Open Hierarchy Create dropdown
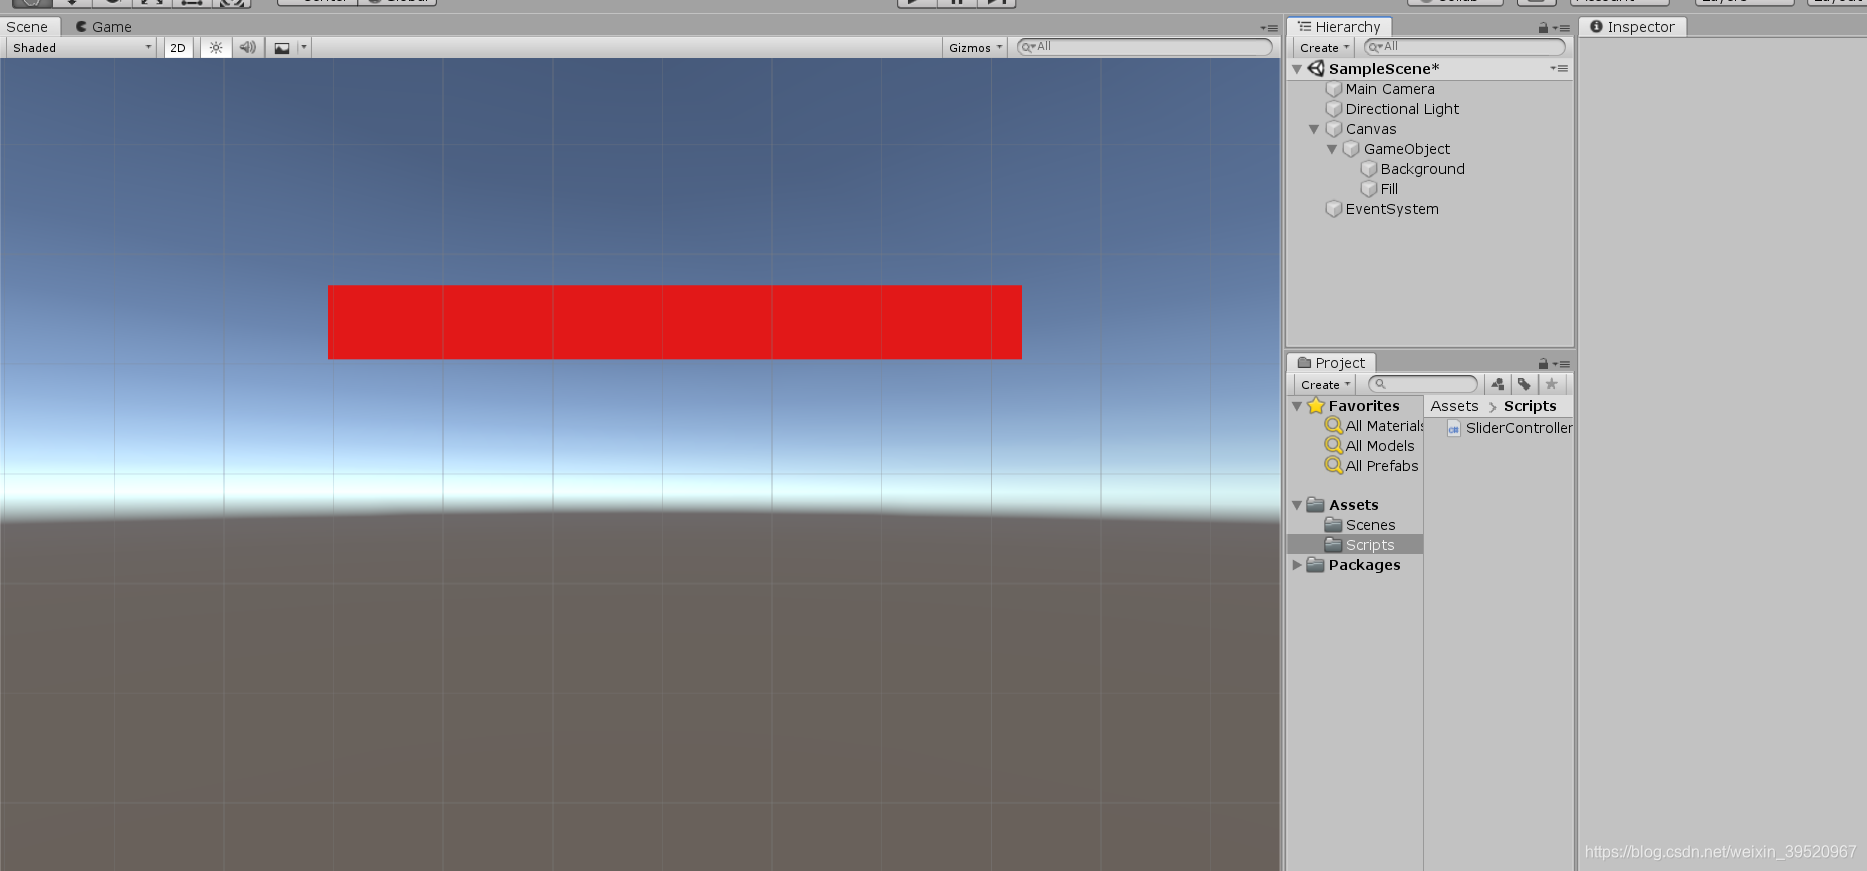The image size is (1867, 871). coord(1324,47)
